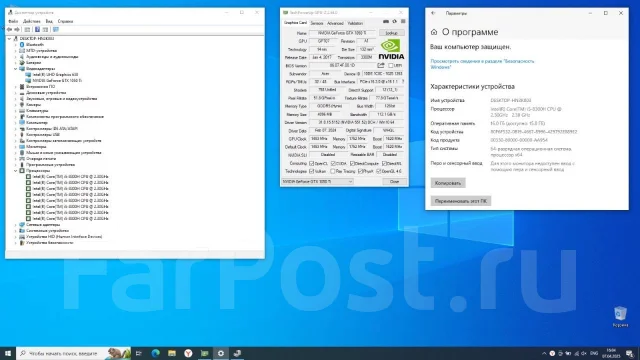Open File Explorer from the taskbar
The height and width of the screenshot is (360, 640).
tap(172, 353)
